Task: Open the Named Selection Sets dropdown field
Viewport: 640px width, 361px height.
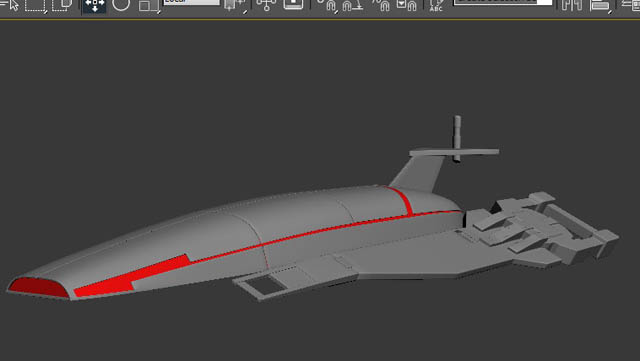Action: click(x=503, y=2)
